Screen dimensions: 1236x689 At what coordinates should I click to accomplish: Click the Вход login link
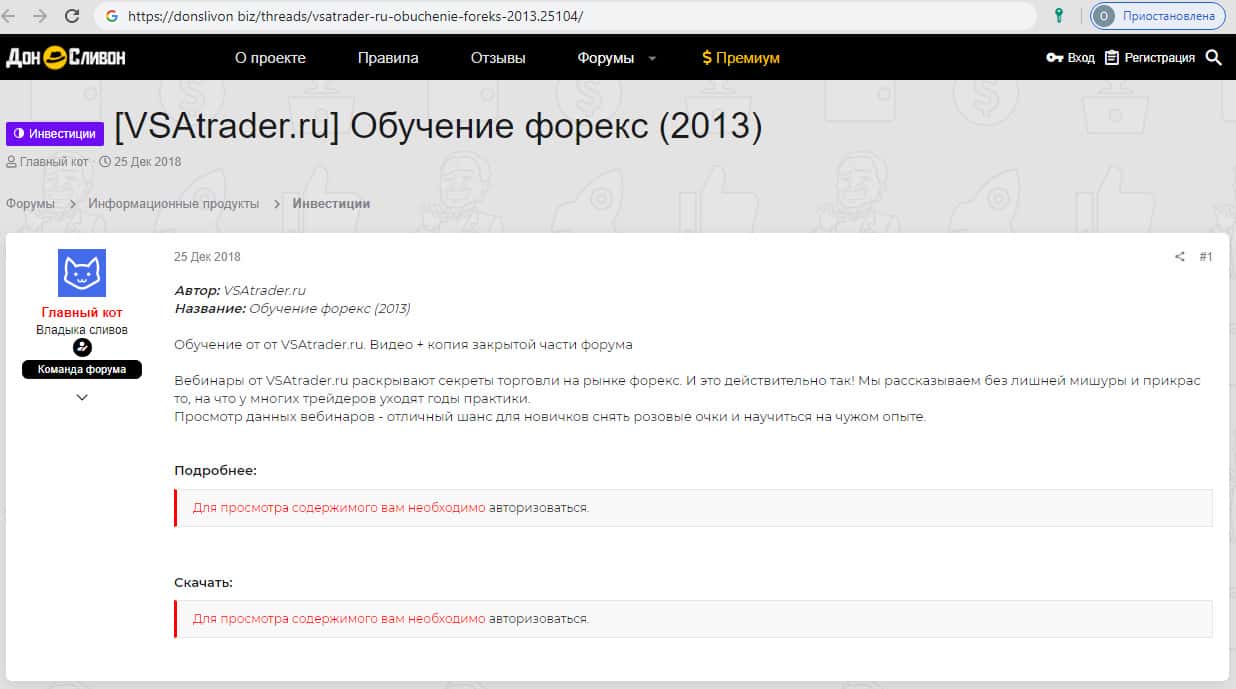[1071, 58]
